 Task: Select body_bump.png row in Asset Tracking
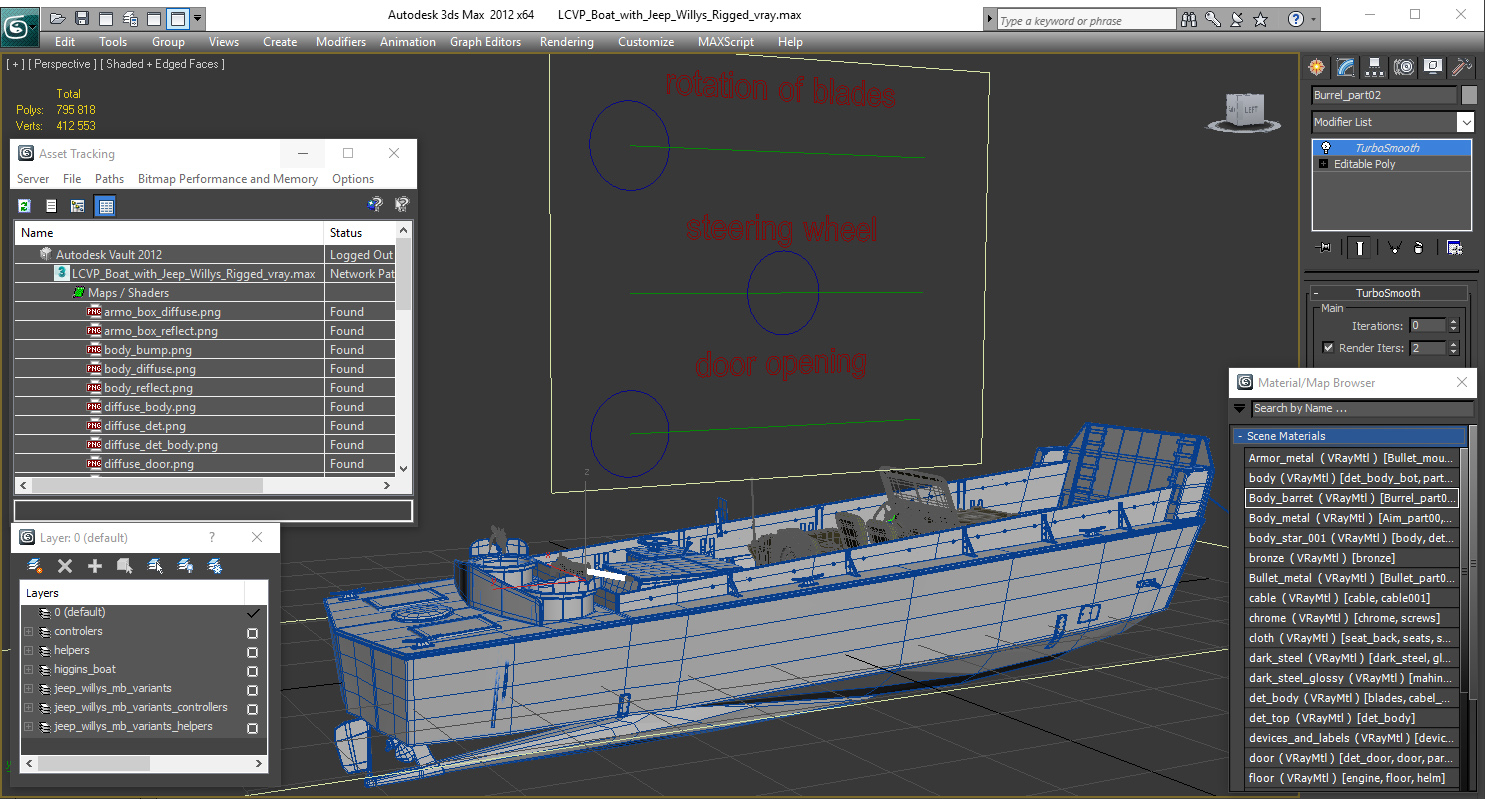point(204,350)
